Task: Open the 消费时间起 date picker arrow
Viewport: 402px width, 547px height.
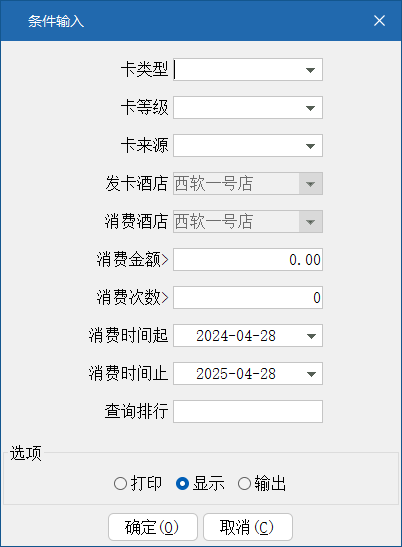Action: [311, 336]
